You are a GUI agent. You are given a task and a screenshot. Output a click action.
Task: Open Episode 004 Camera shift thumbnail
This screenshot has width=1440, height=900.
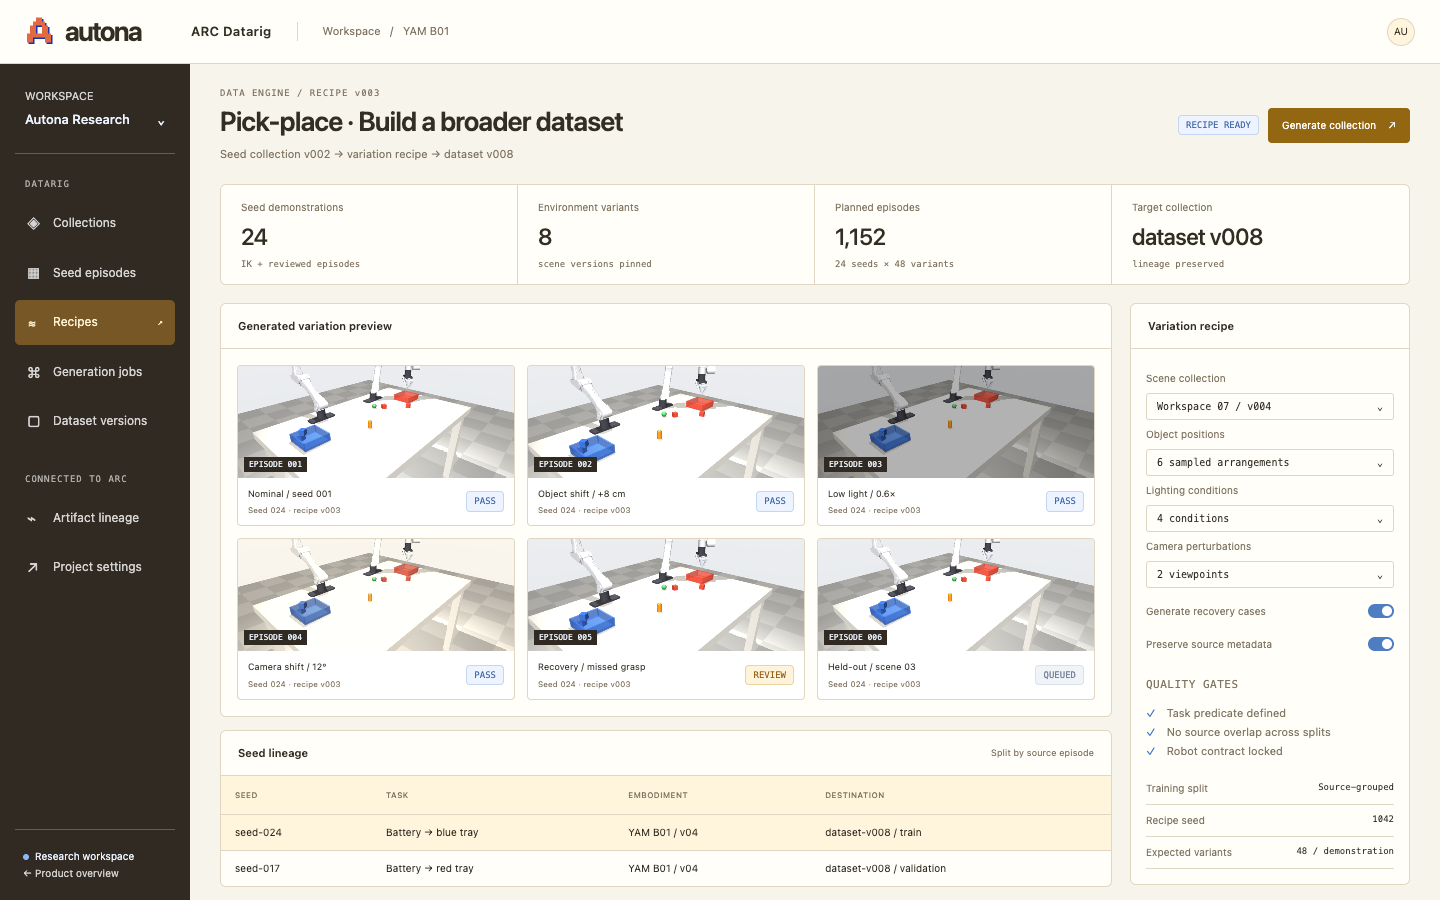pyautogui.click(x=376, y=595)
